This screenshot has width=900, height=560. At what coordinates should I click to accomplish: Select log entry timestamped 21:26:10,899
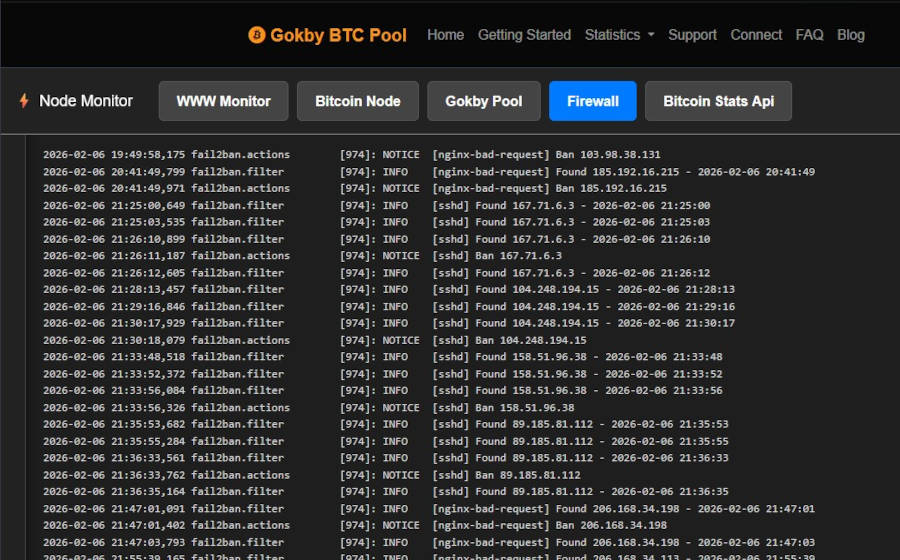(377, 239)
